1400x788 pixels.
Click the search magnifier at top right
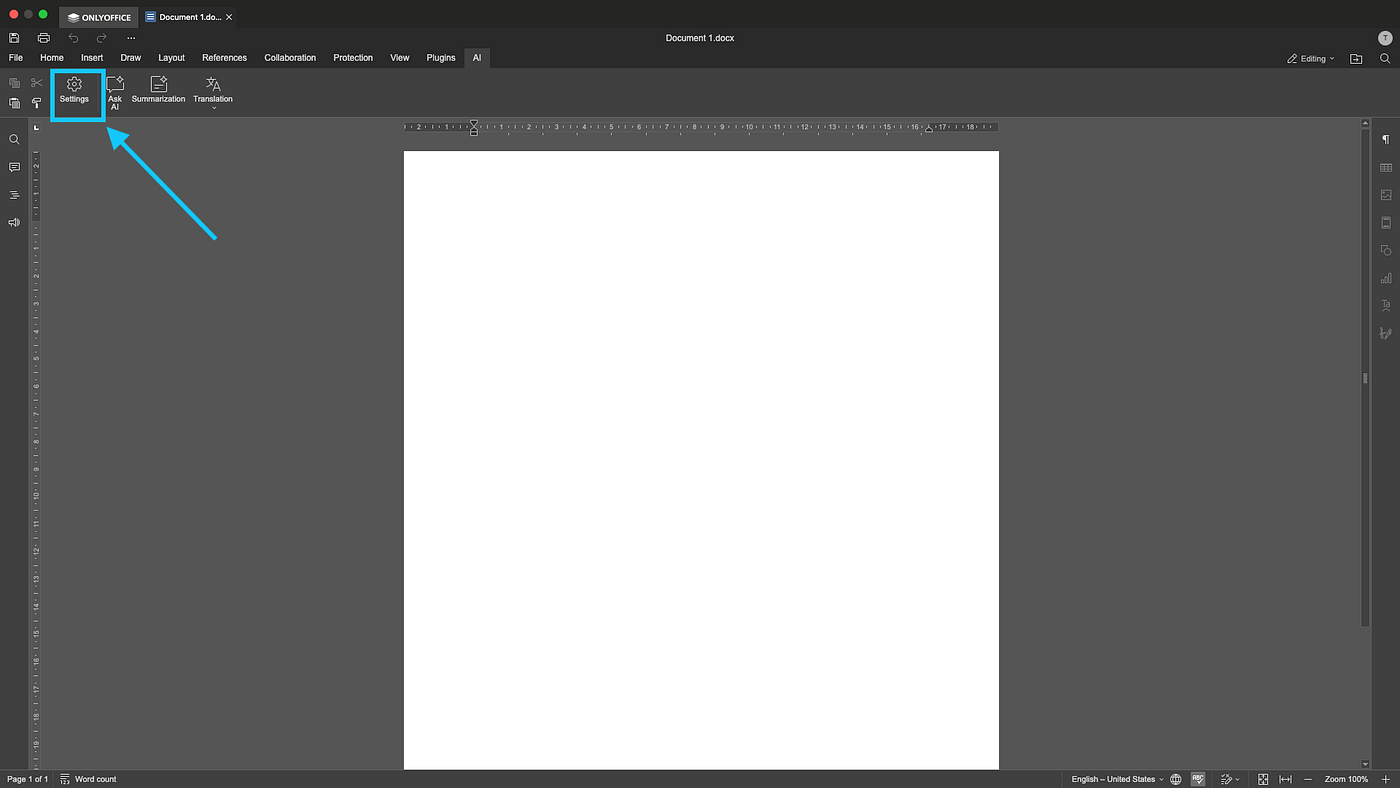(1385, 59)
